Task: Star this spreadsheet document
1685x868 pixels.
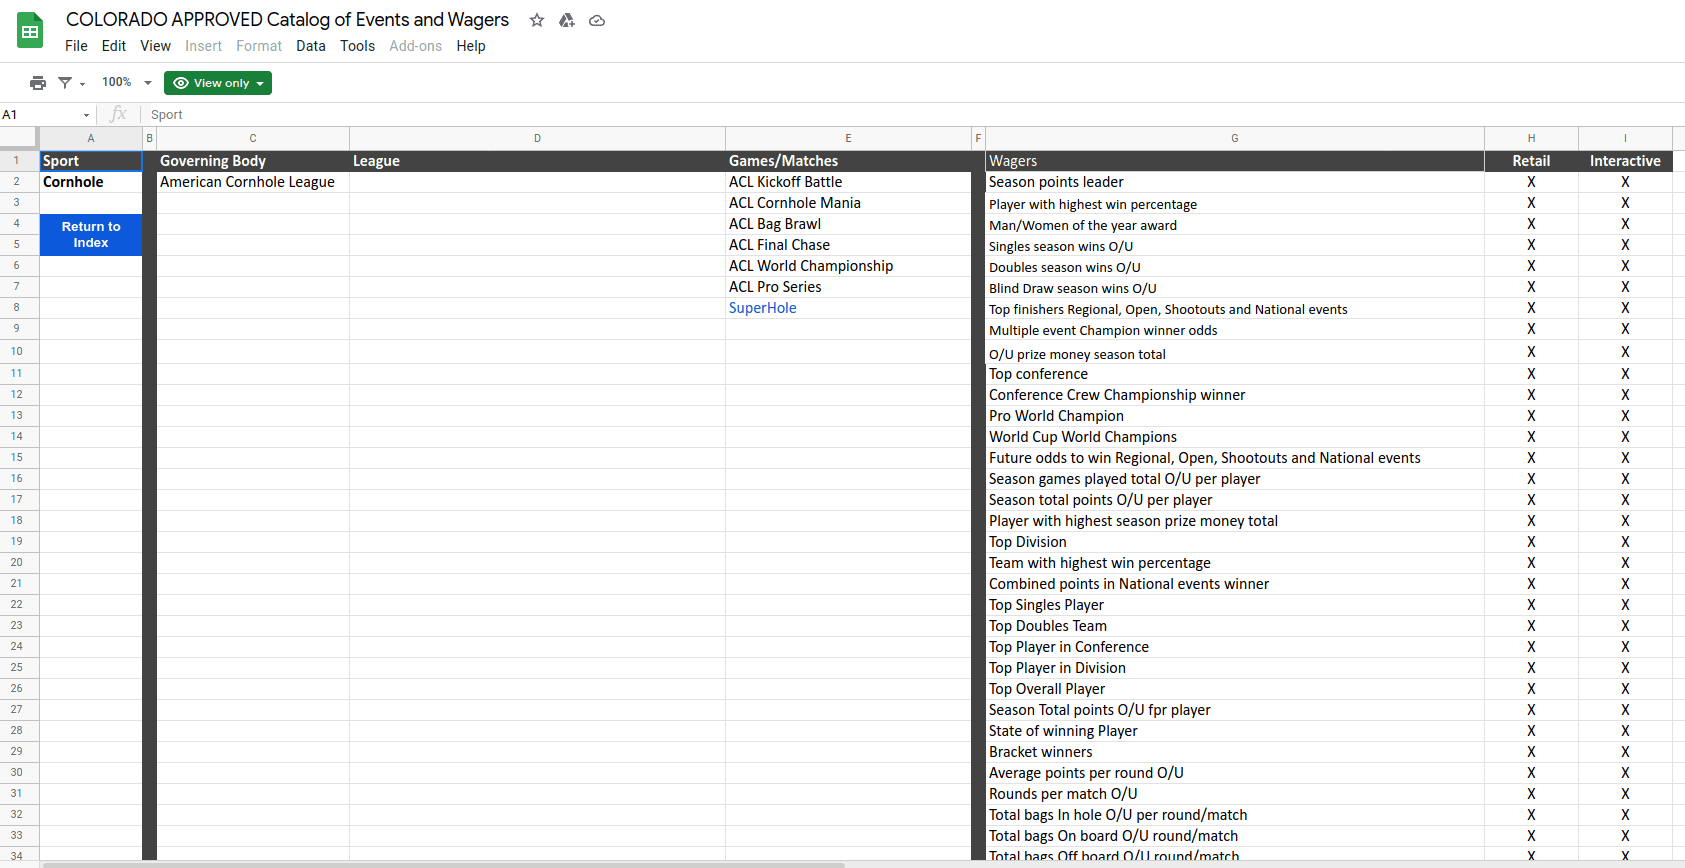Action: click(537, 20)
